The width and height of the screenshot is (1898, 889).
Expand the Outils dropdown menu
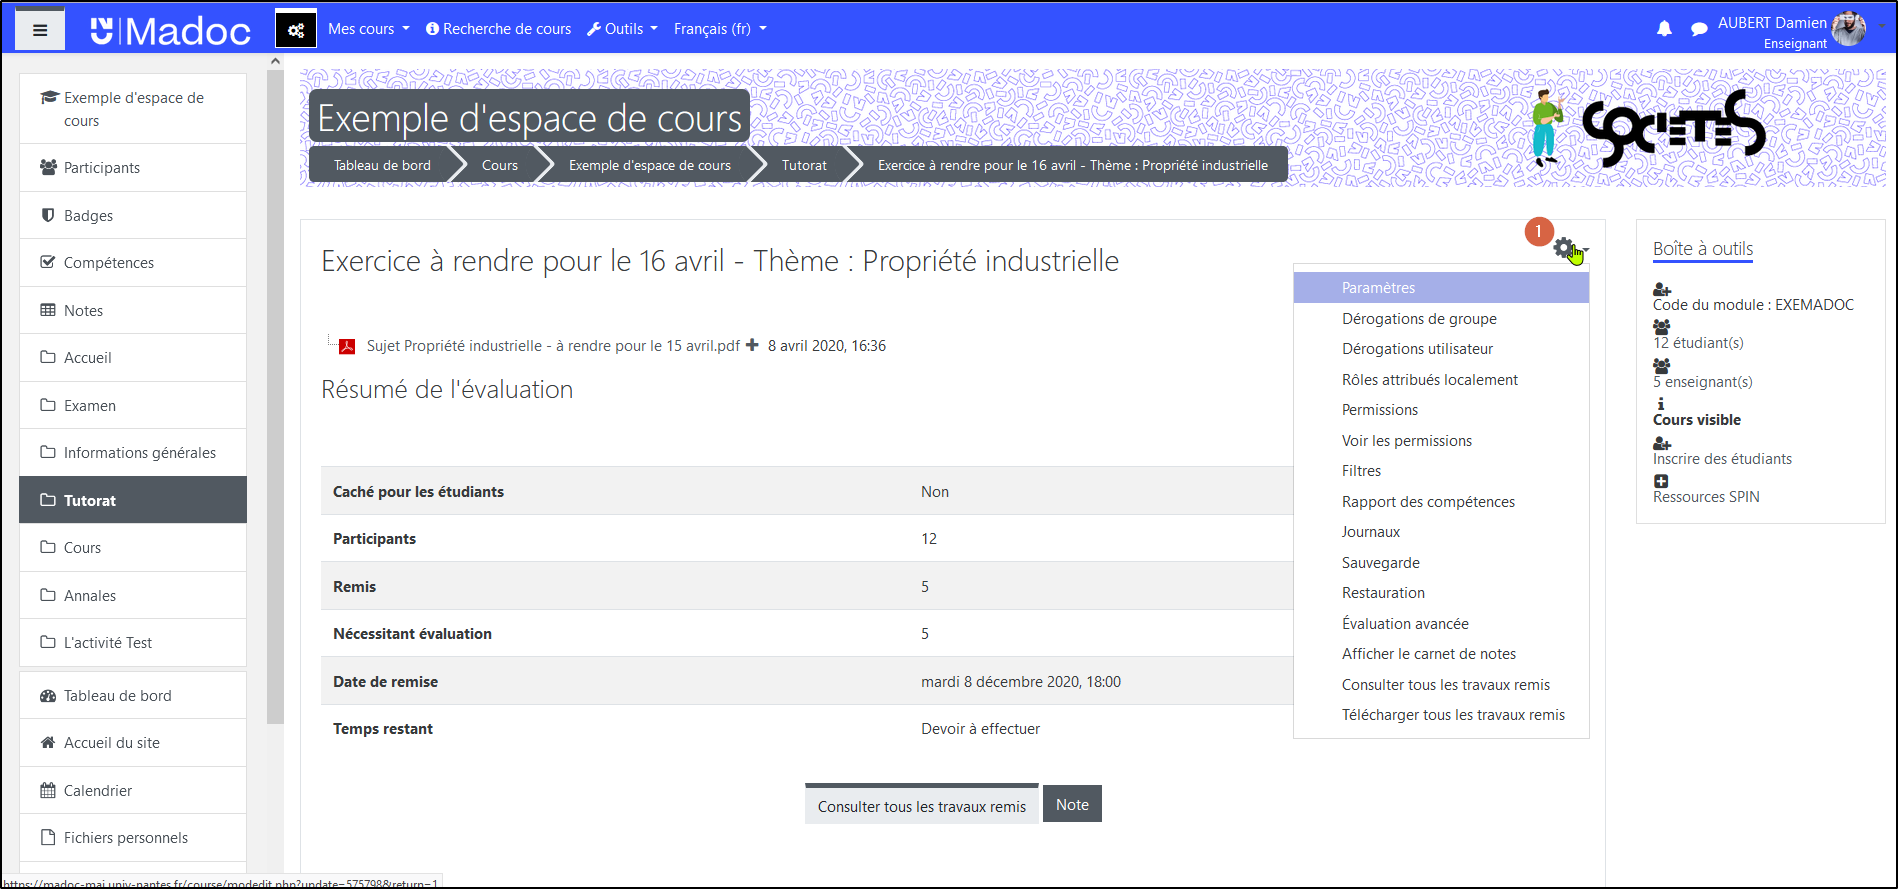[622, 29]
